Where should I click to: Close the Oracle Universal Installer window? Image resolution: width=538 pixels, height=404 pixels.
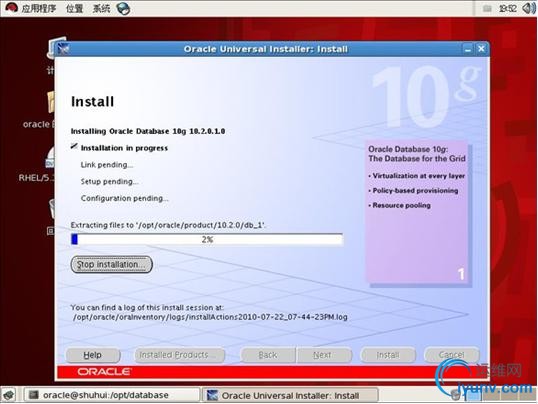click(x=481, y=49)
